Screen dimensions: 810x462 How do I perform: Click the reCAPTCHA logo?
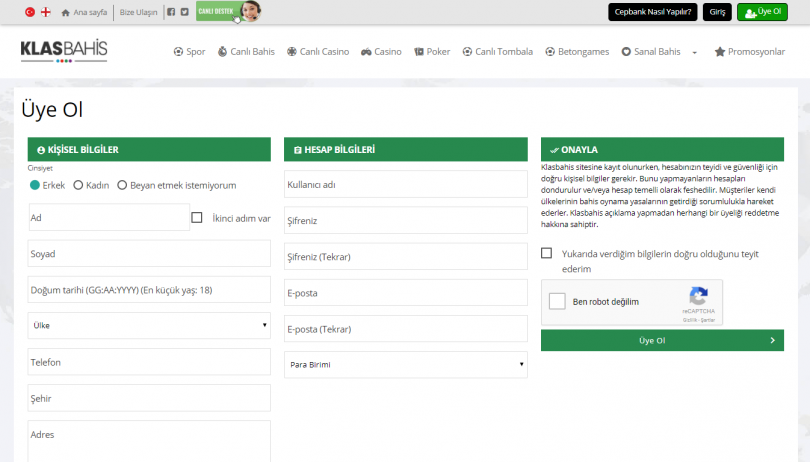click(x=698, y=297)
